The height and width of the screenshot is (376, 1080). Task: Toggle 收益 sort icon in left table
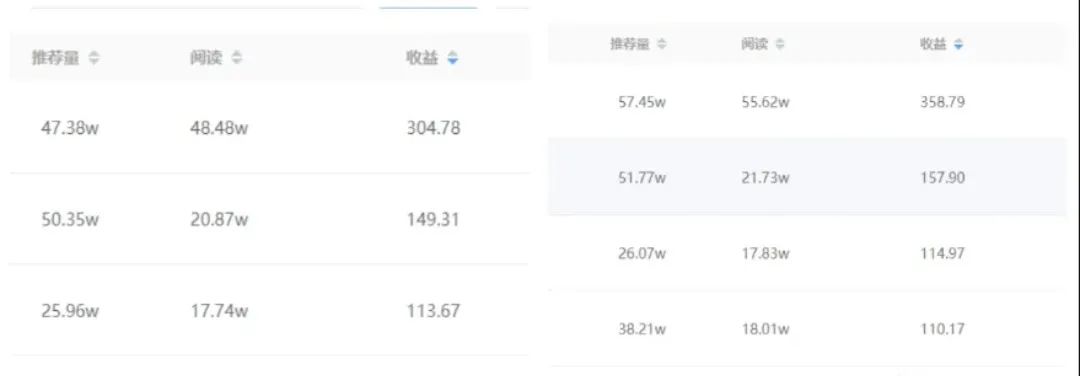click(452, 59)
